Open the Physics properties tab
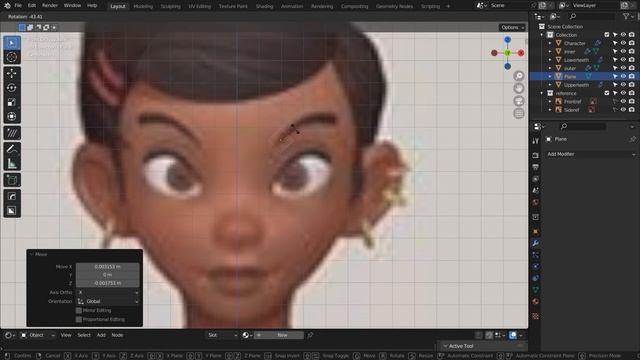Viewport: 640px width, 360px height. point(536,267)
